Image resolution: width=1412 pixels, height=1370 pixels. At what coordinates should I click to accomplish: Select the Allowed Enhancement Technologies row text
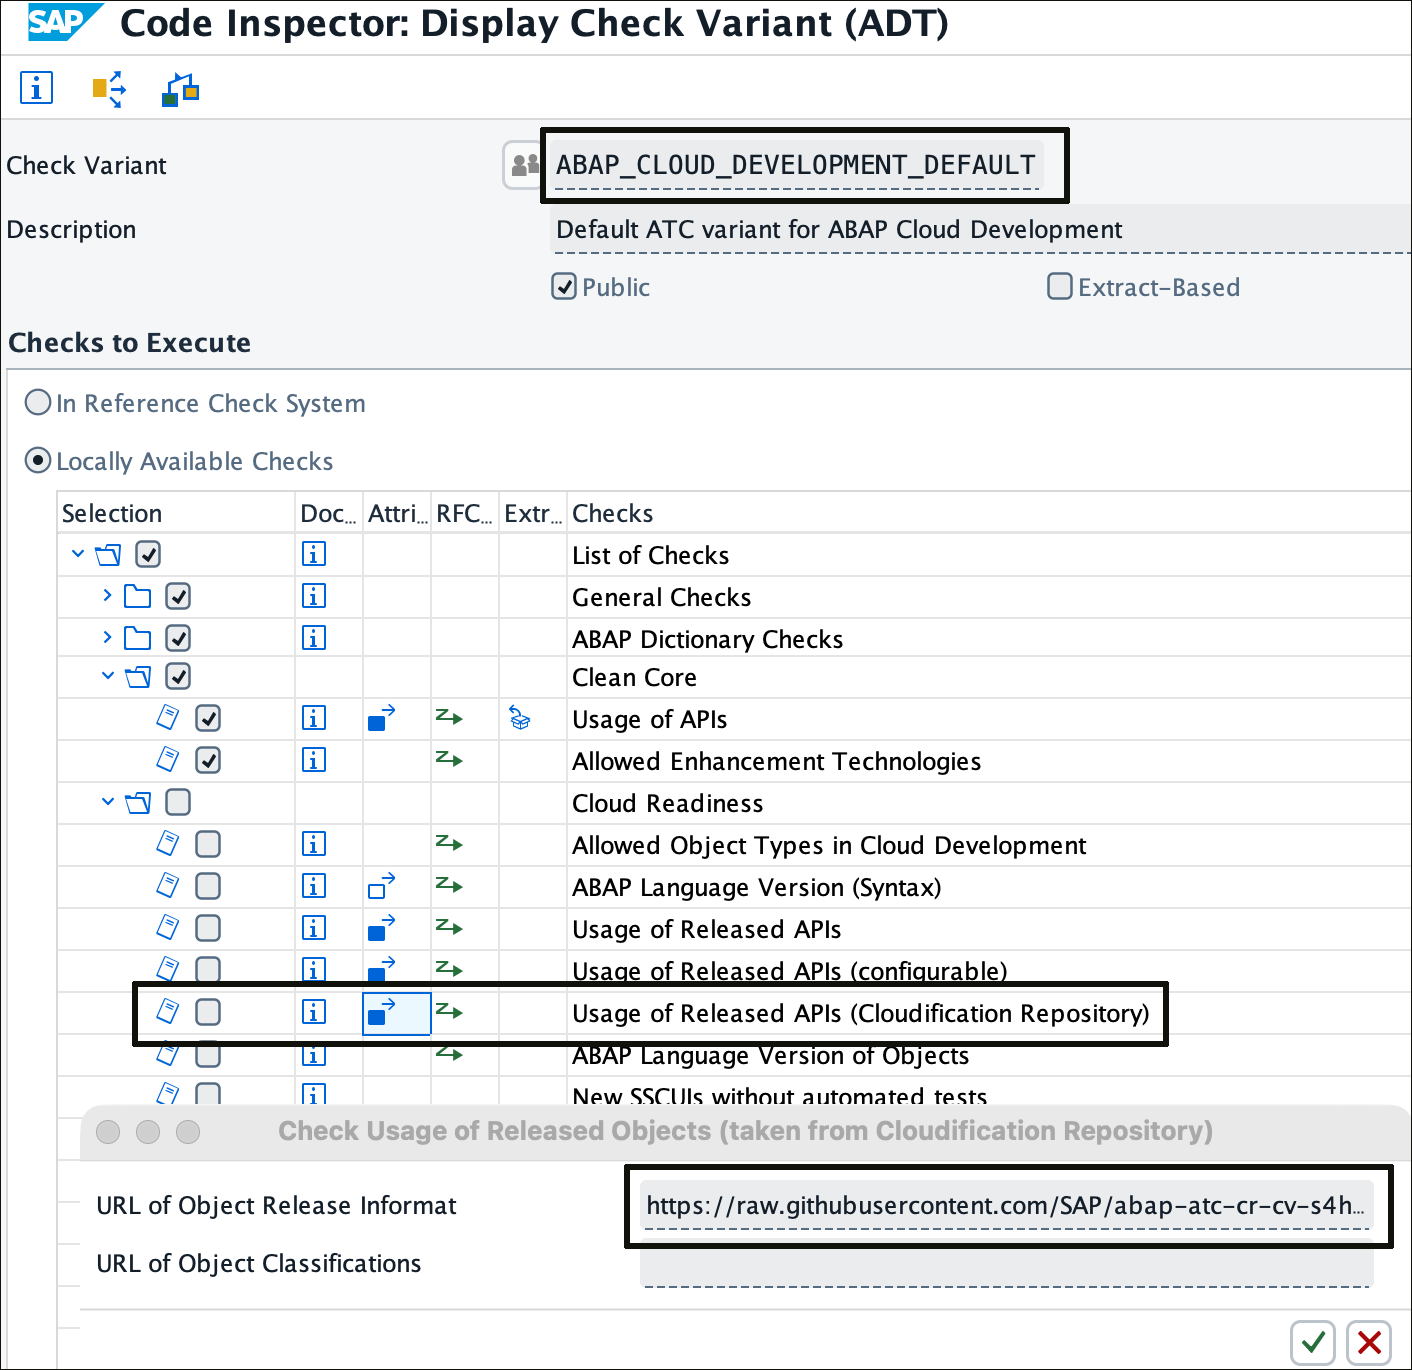[x=776, y=761]
